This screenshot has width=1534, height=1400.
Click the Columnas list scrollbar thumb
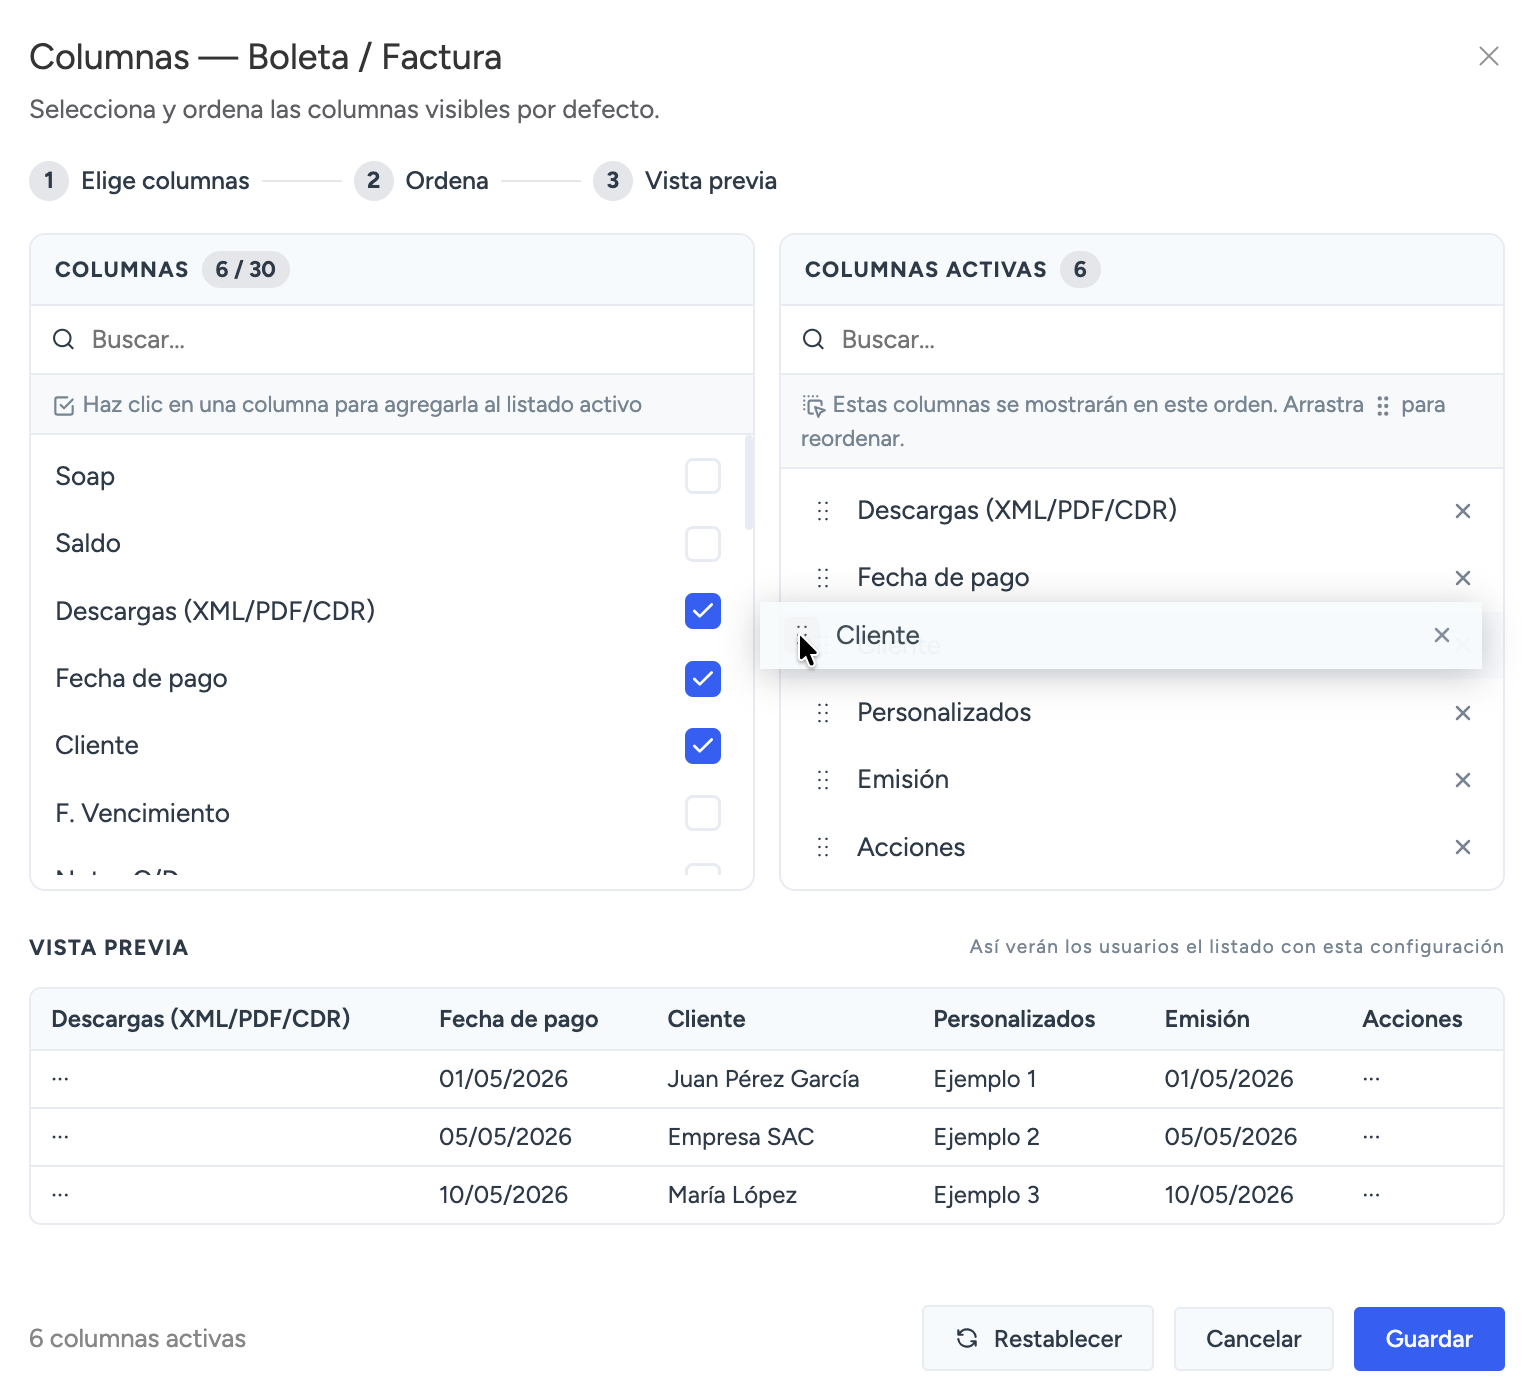(749, 482)
